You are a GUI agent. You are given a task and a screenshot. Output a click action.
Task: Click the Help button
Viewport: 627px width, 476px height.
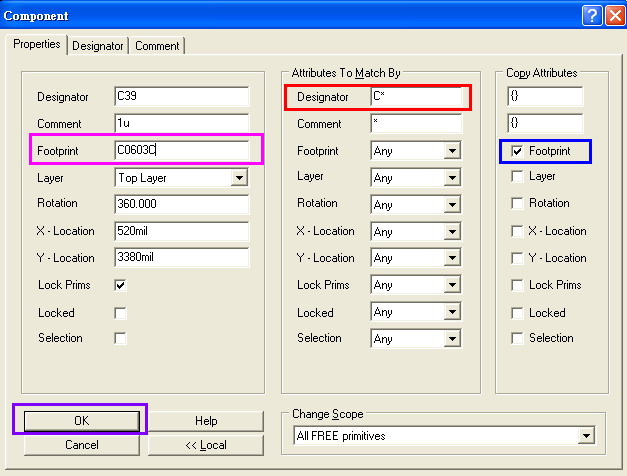[206, 421]
